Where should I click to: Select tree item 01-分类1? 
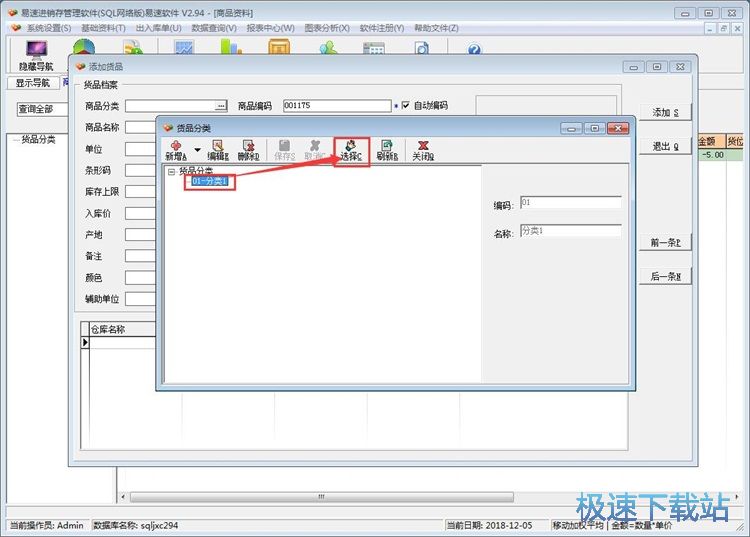(209, 181)
